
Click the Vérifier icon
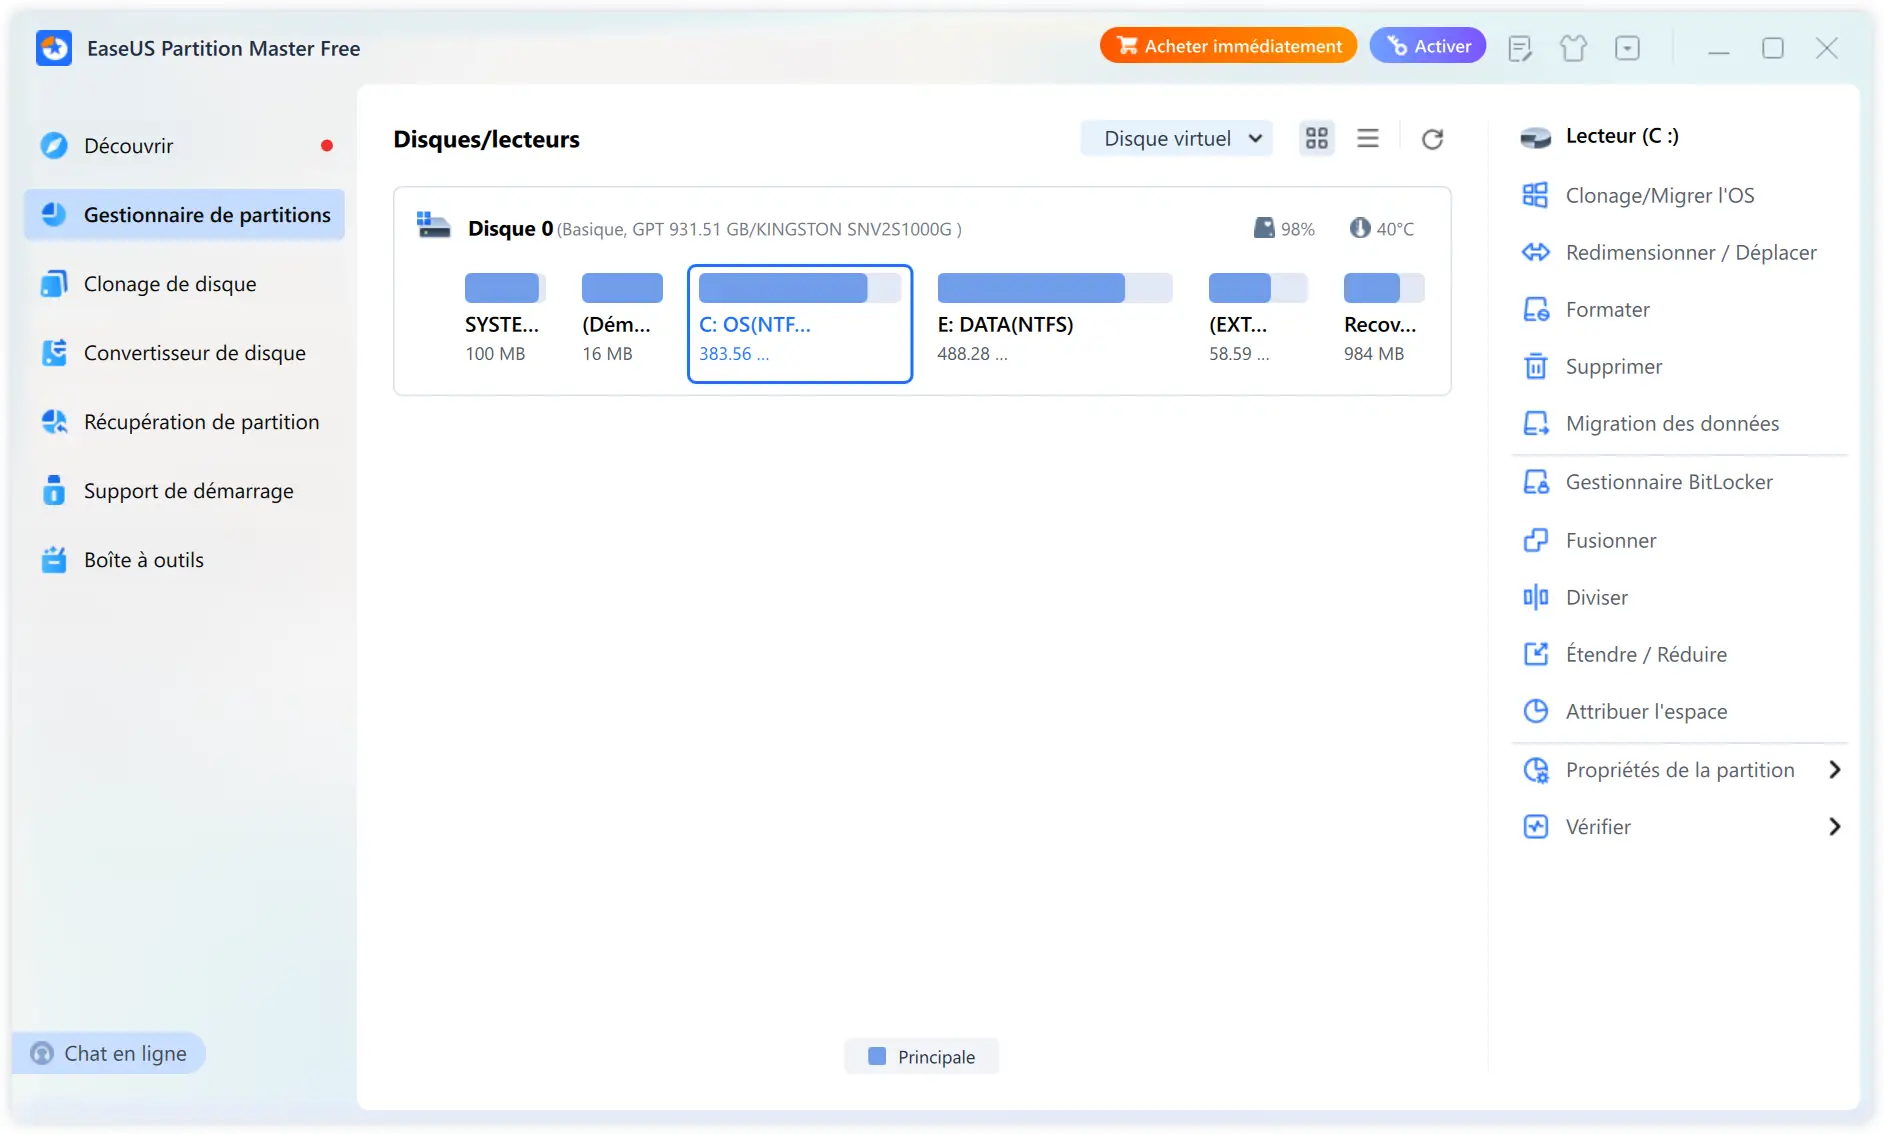[1536, 827]
